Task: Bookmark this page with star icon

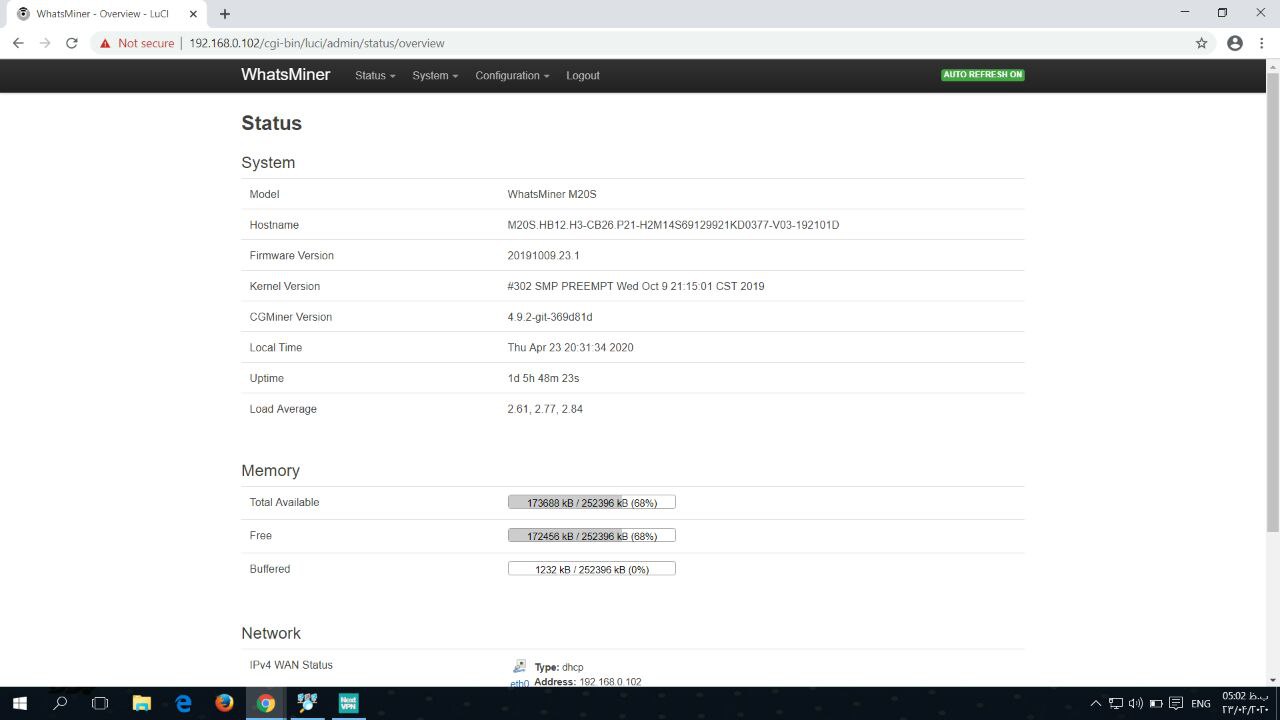Action: coord(1202,43)
